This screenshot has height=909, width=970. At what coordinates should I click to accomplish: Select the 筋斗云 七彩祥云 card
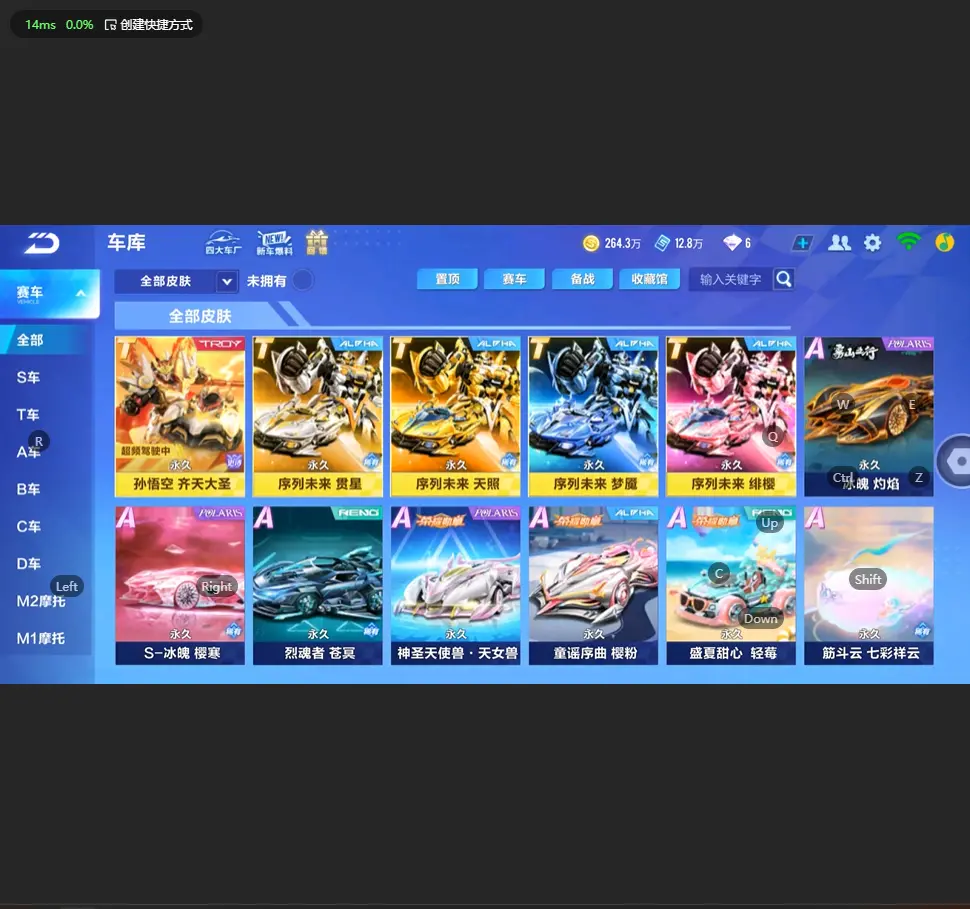pos(869,585)
